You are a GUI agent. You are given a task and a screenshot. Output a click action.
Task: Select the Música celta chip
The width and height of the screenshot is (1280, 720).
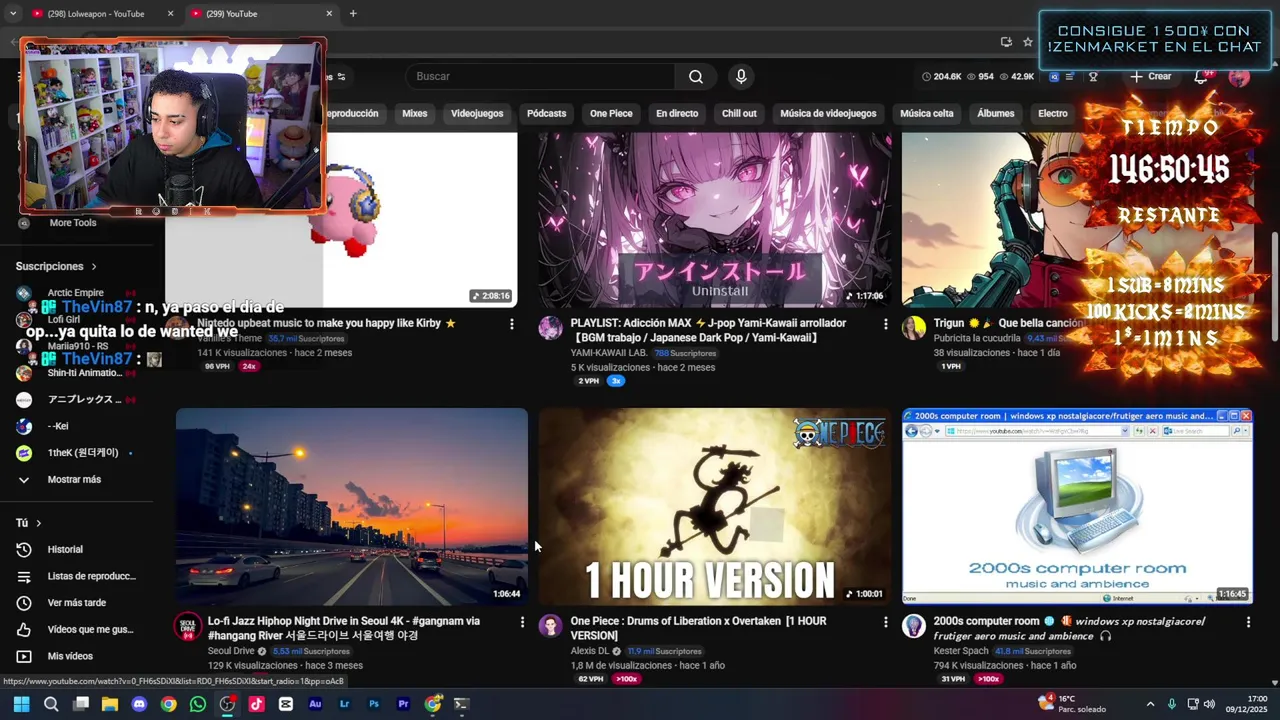pos(927,114)
